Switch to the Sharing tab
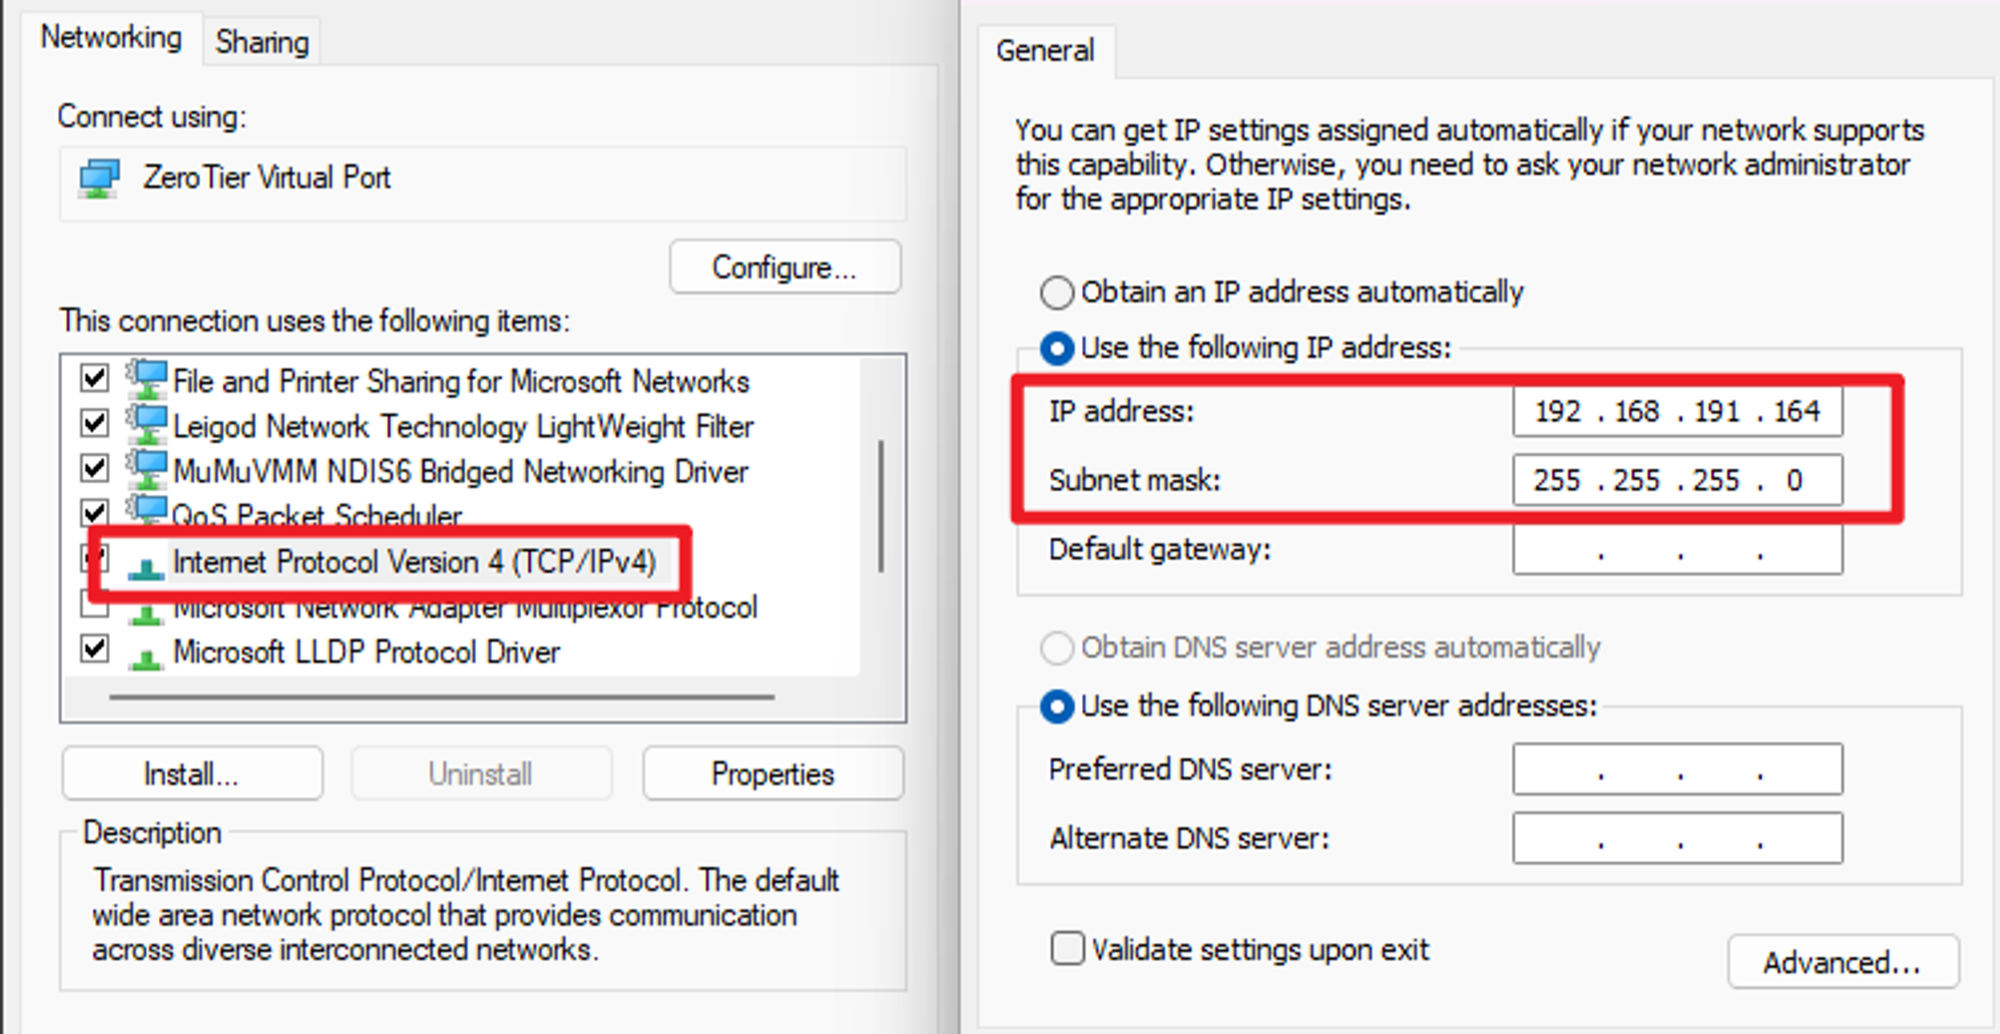The image size is (2000, 1034). (x=262, y=42)
